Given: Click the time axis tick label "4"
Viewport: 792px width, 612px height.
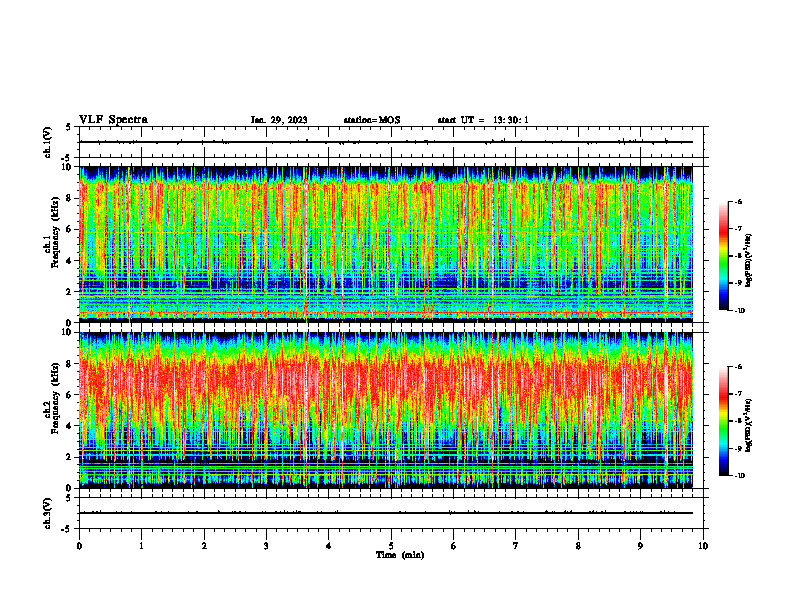Looking at the screenshot, I should tap(329, 546).
